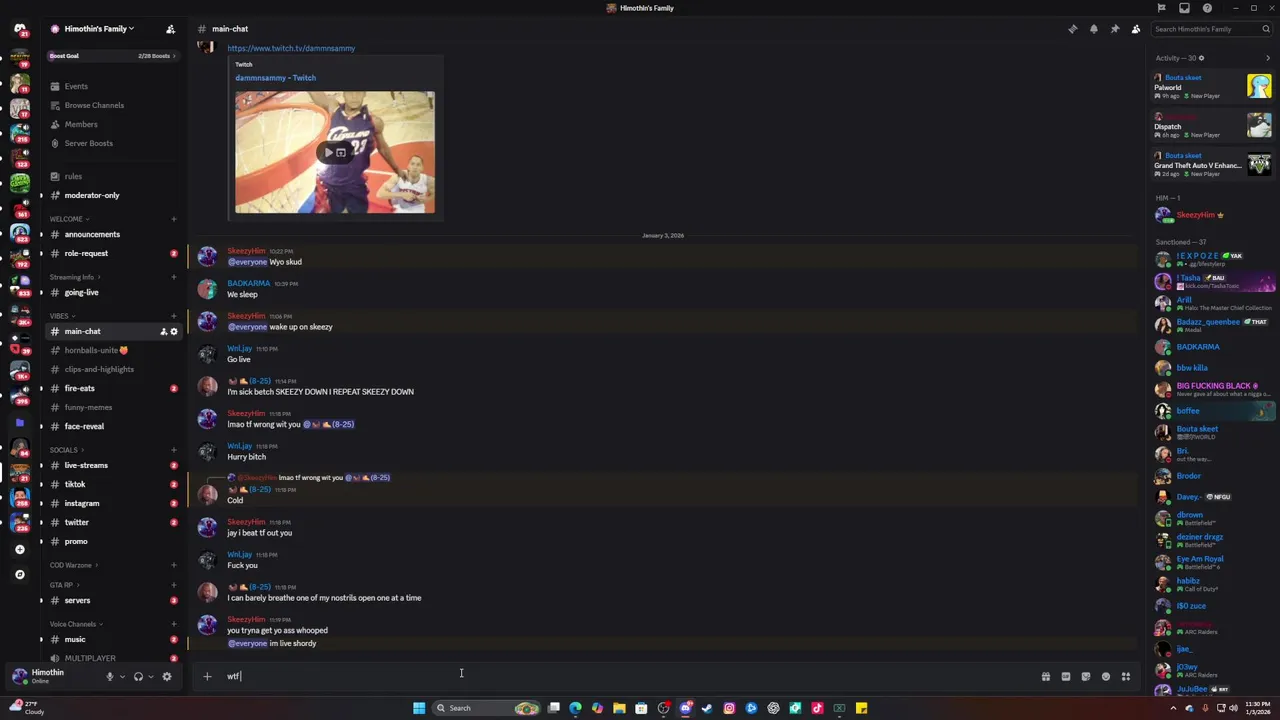1280x720 pixels.
Task: Expand the GTA RP category
Action: pos(64,585)
